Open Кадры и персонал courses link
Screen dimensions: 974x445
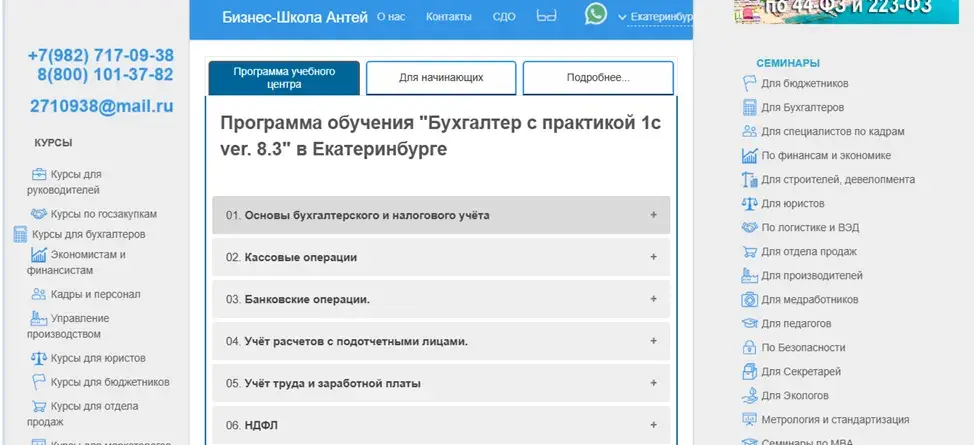pyautogui.click(x=96, y=294)
